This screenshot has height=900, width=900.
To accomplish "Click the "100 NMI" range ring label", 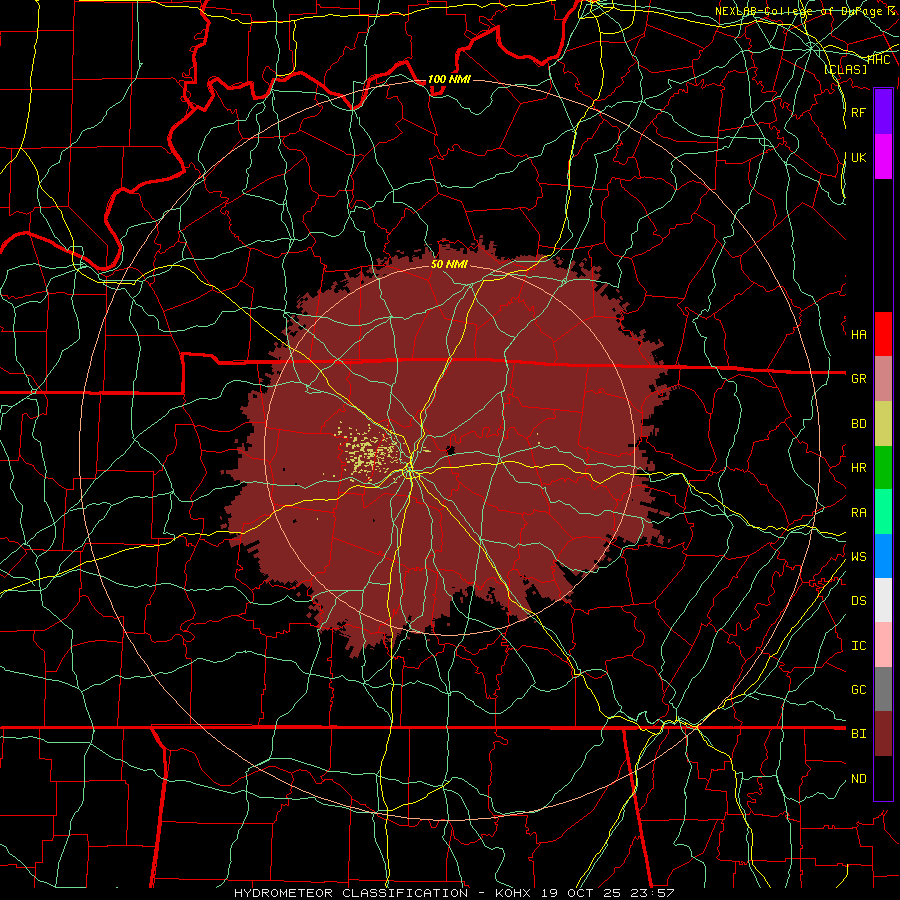I will 449,79.
